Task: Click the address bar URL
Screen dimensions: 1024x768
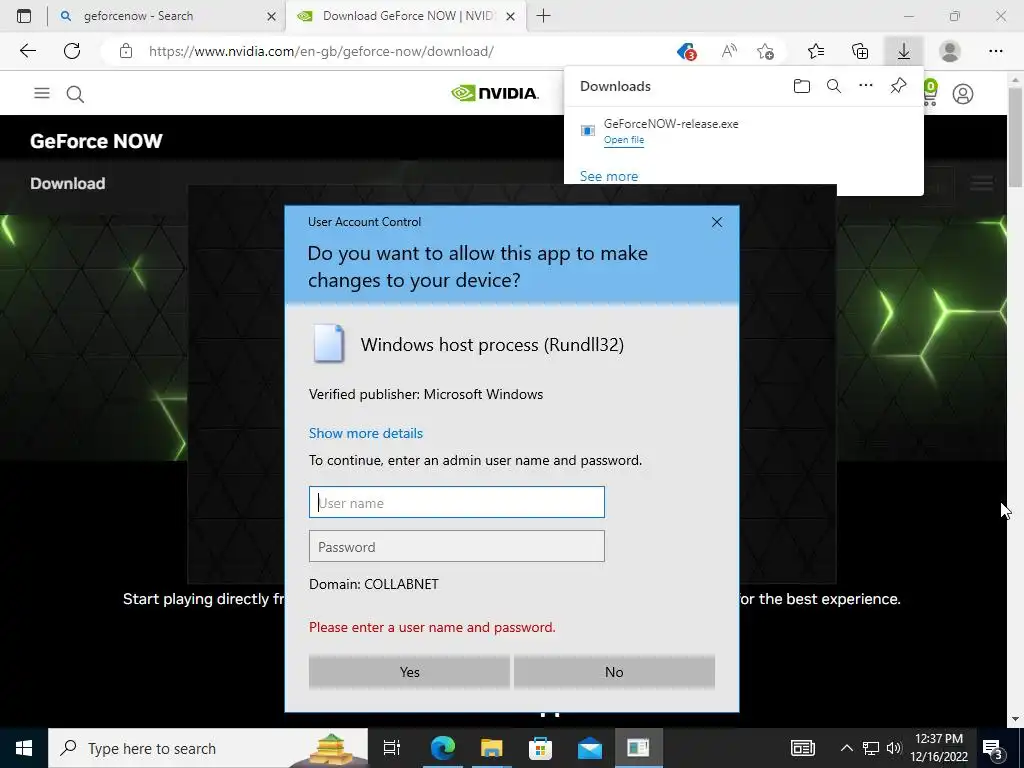Action: point(321,51)
